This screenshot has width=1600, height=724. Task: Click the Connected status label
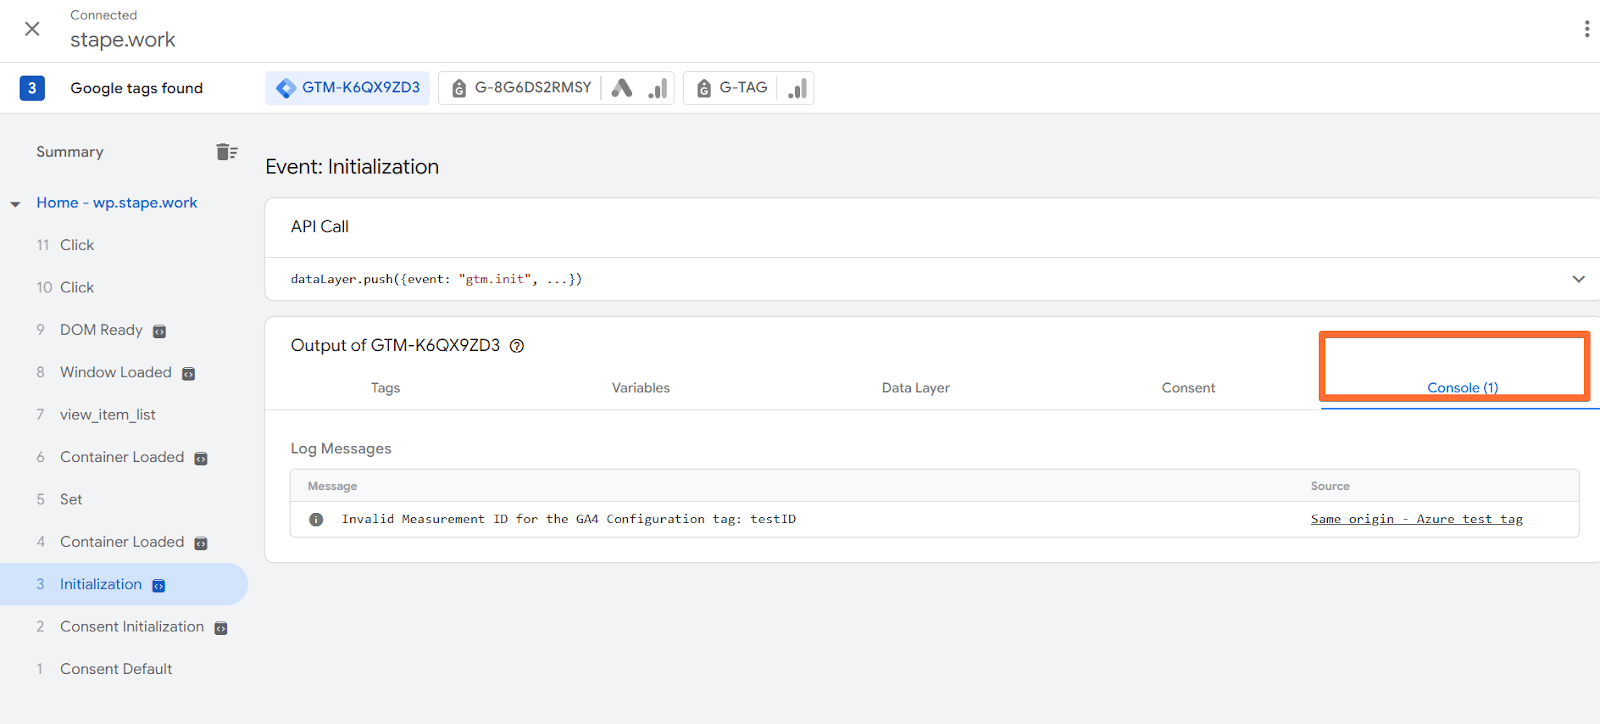click(x=104, y=15)
